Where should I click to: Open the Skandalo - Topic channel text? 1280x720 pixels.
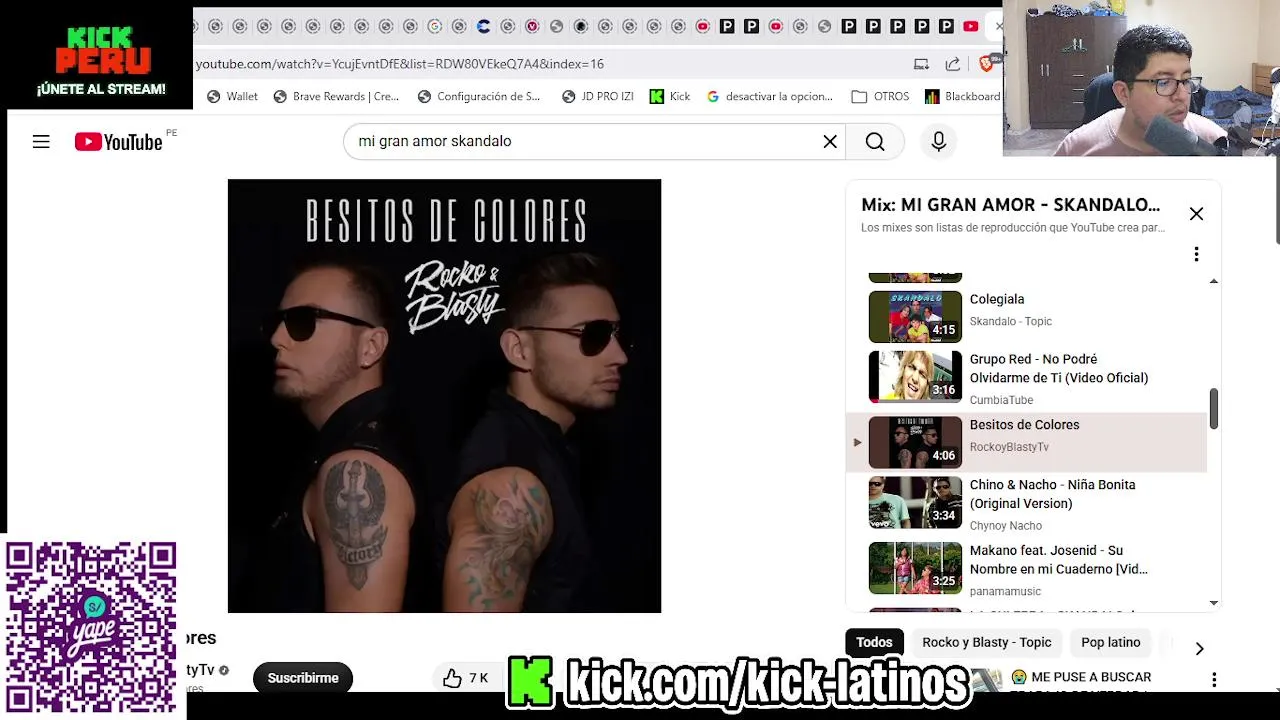[x=1010, y=321]
